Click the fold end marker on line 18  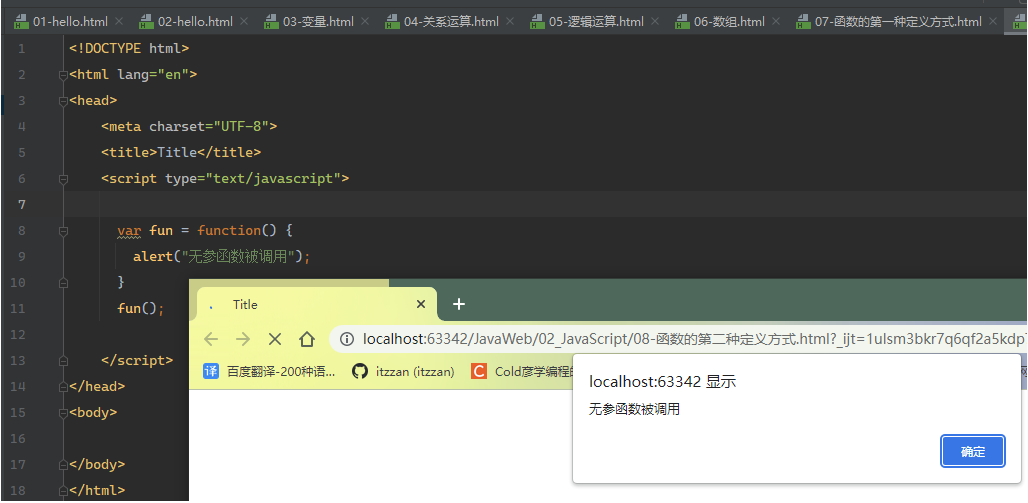click(x=64, y=490)
